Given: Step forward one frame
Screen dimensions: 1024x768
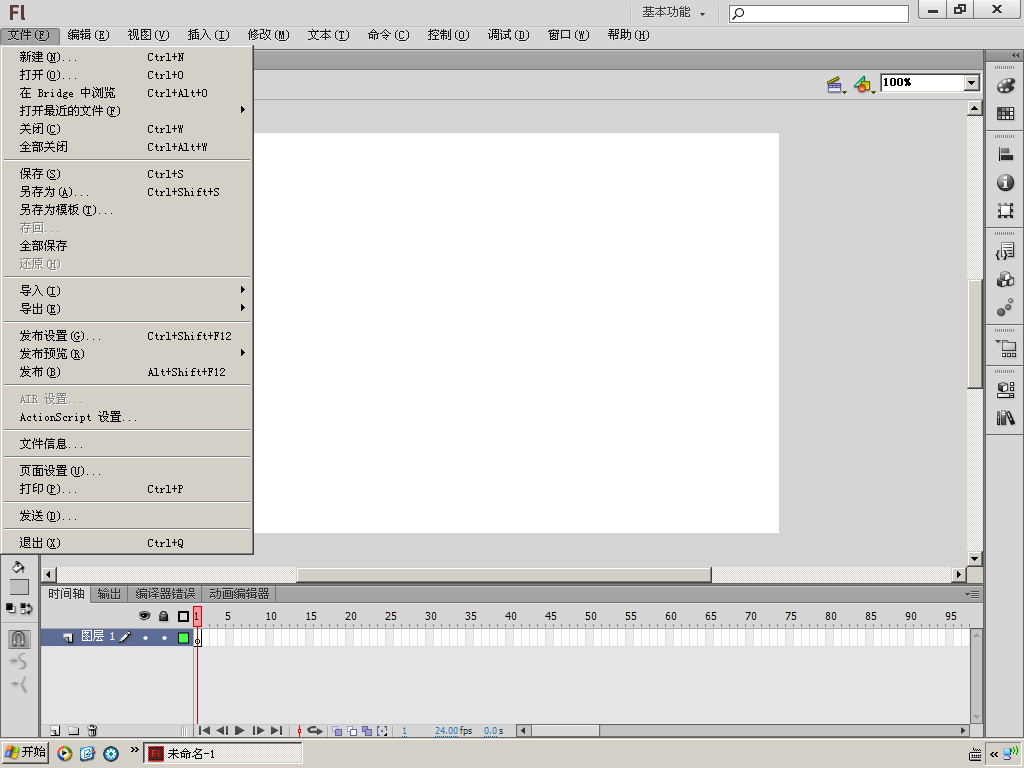Looking at the screenshot, I should (259, 731).
